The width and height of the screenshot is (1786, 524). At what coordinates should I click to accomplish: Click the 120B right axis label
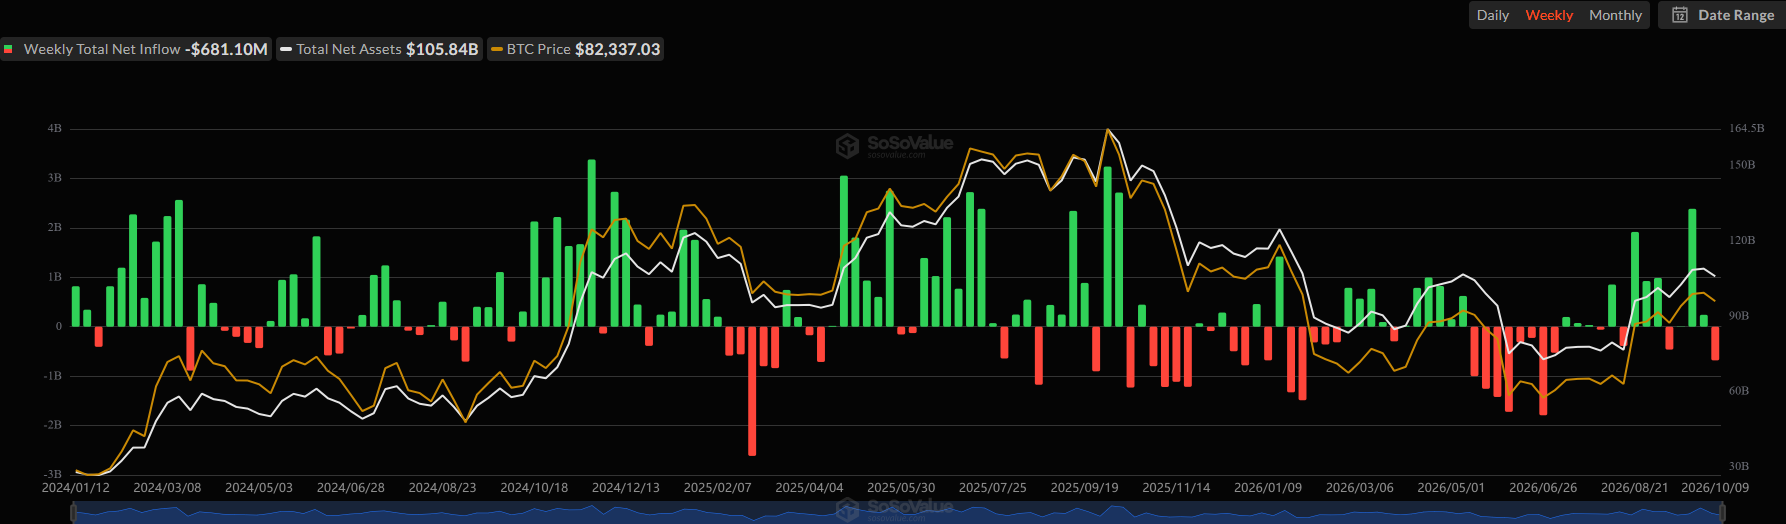coord(1742,241)
